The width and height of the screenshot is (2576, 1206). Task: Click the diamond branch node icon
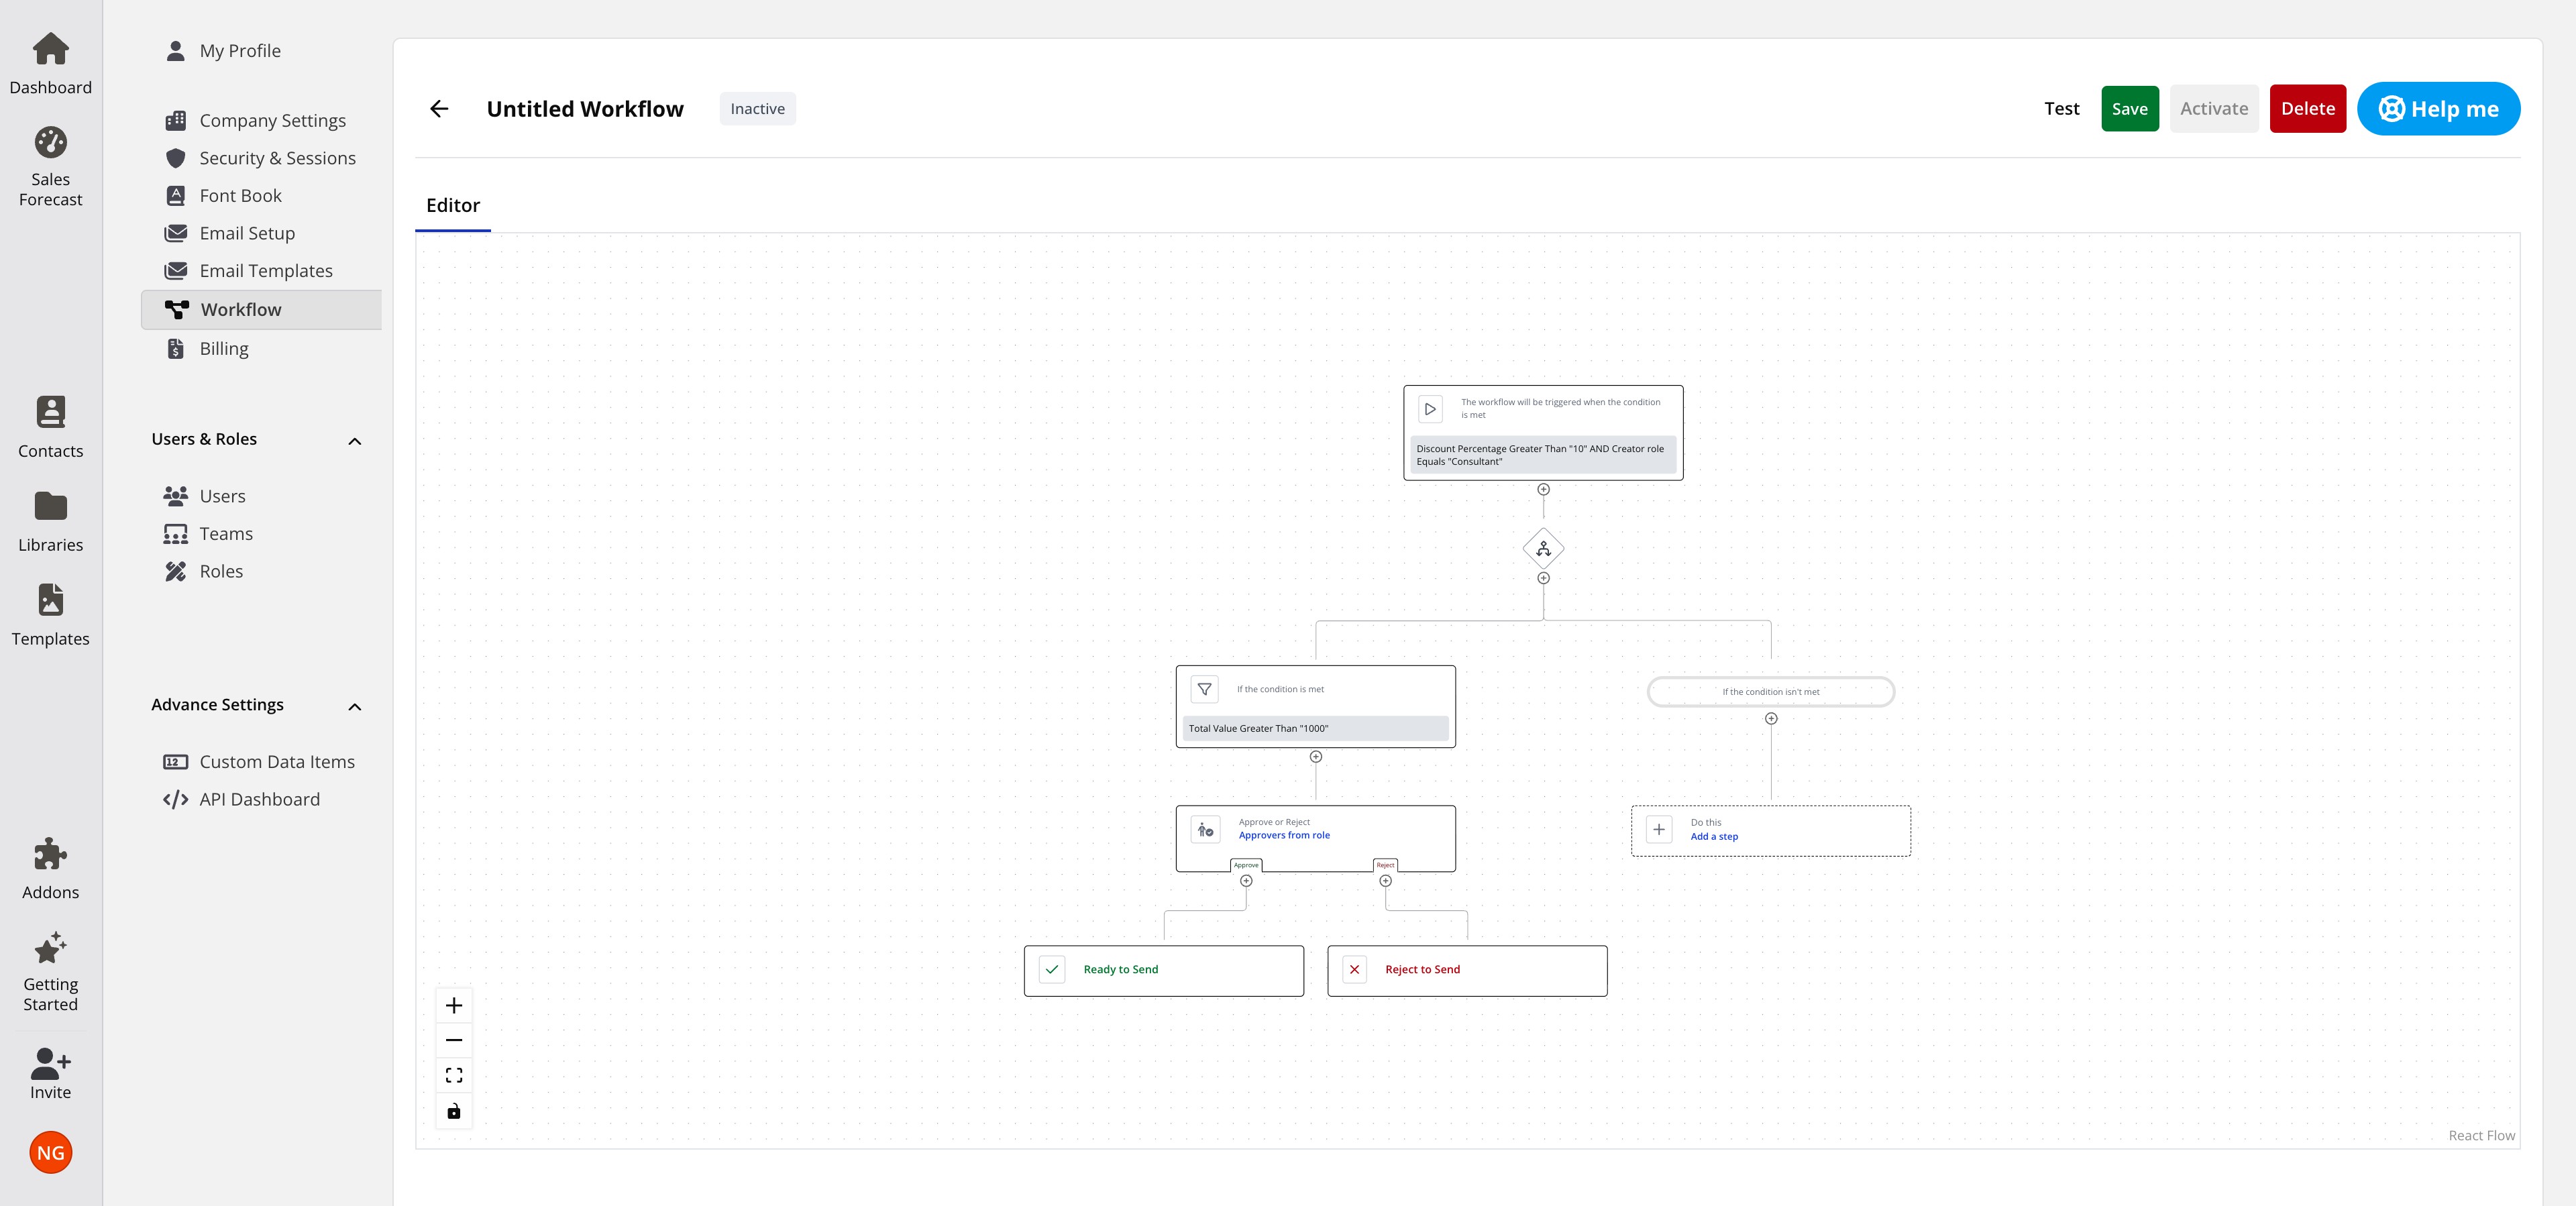pyautogui.click(x=1543, y=548)
